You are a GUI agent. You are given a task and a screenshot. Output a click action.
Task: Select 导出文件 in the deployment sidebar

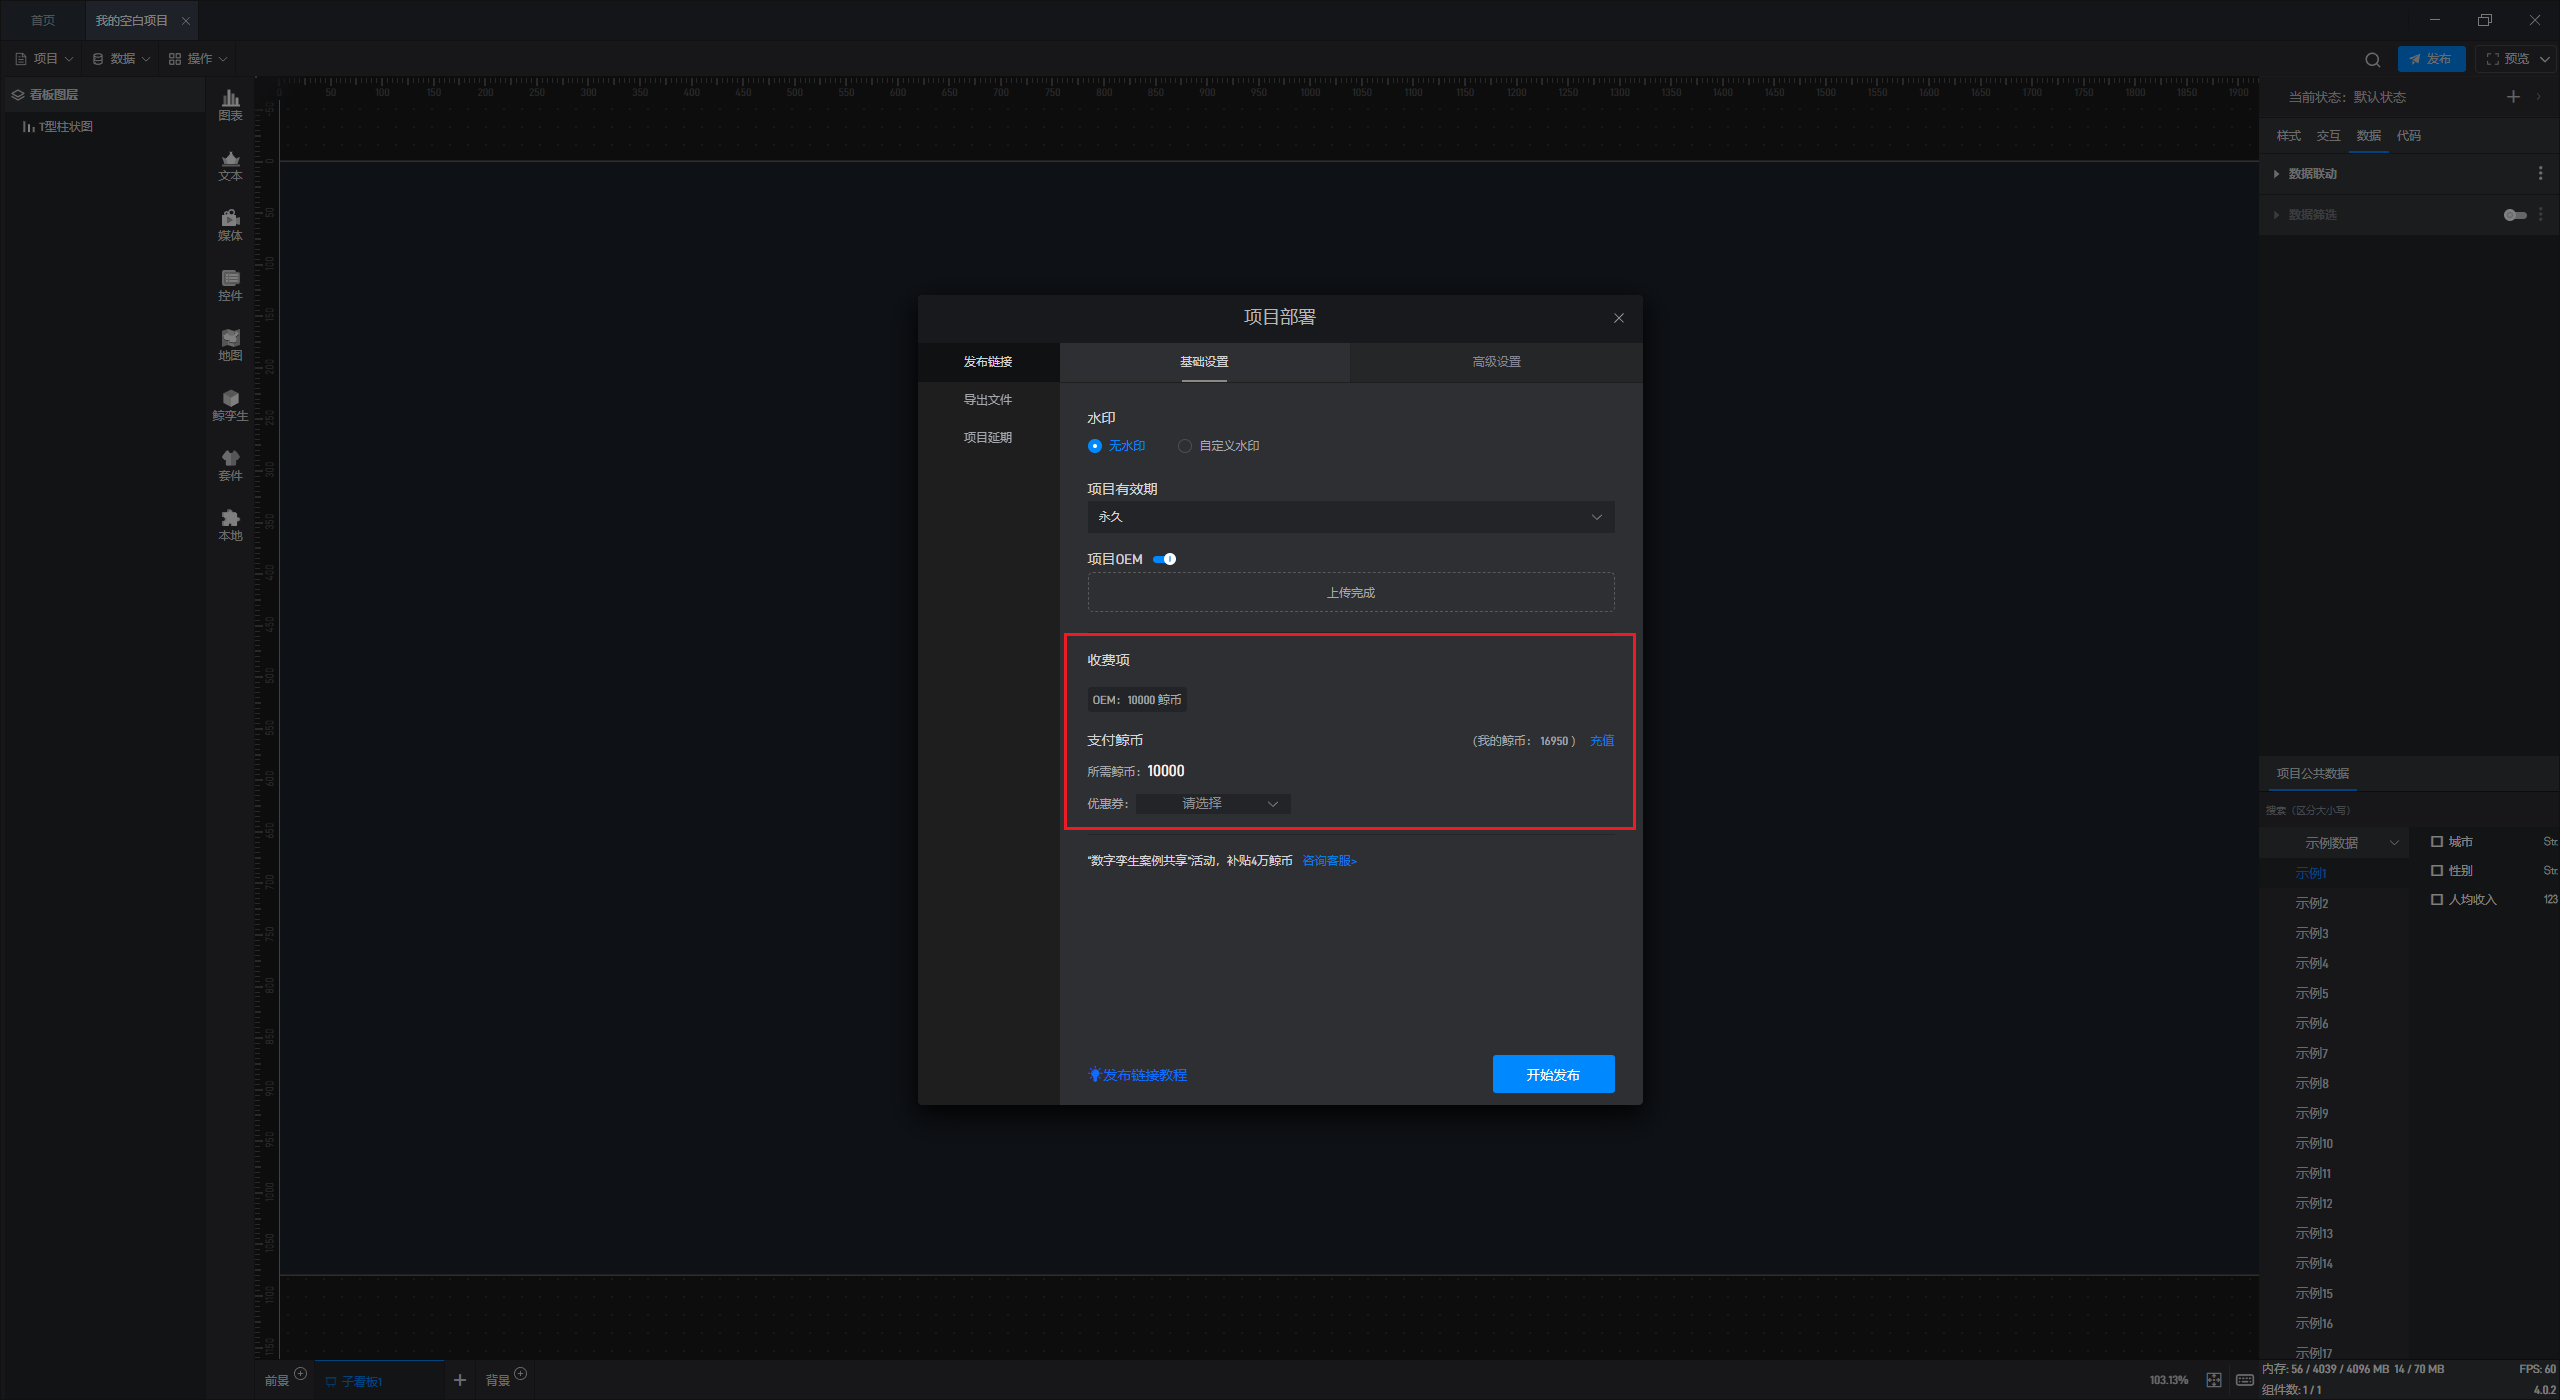pos(987,400)
